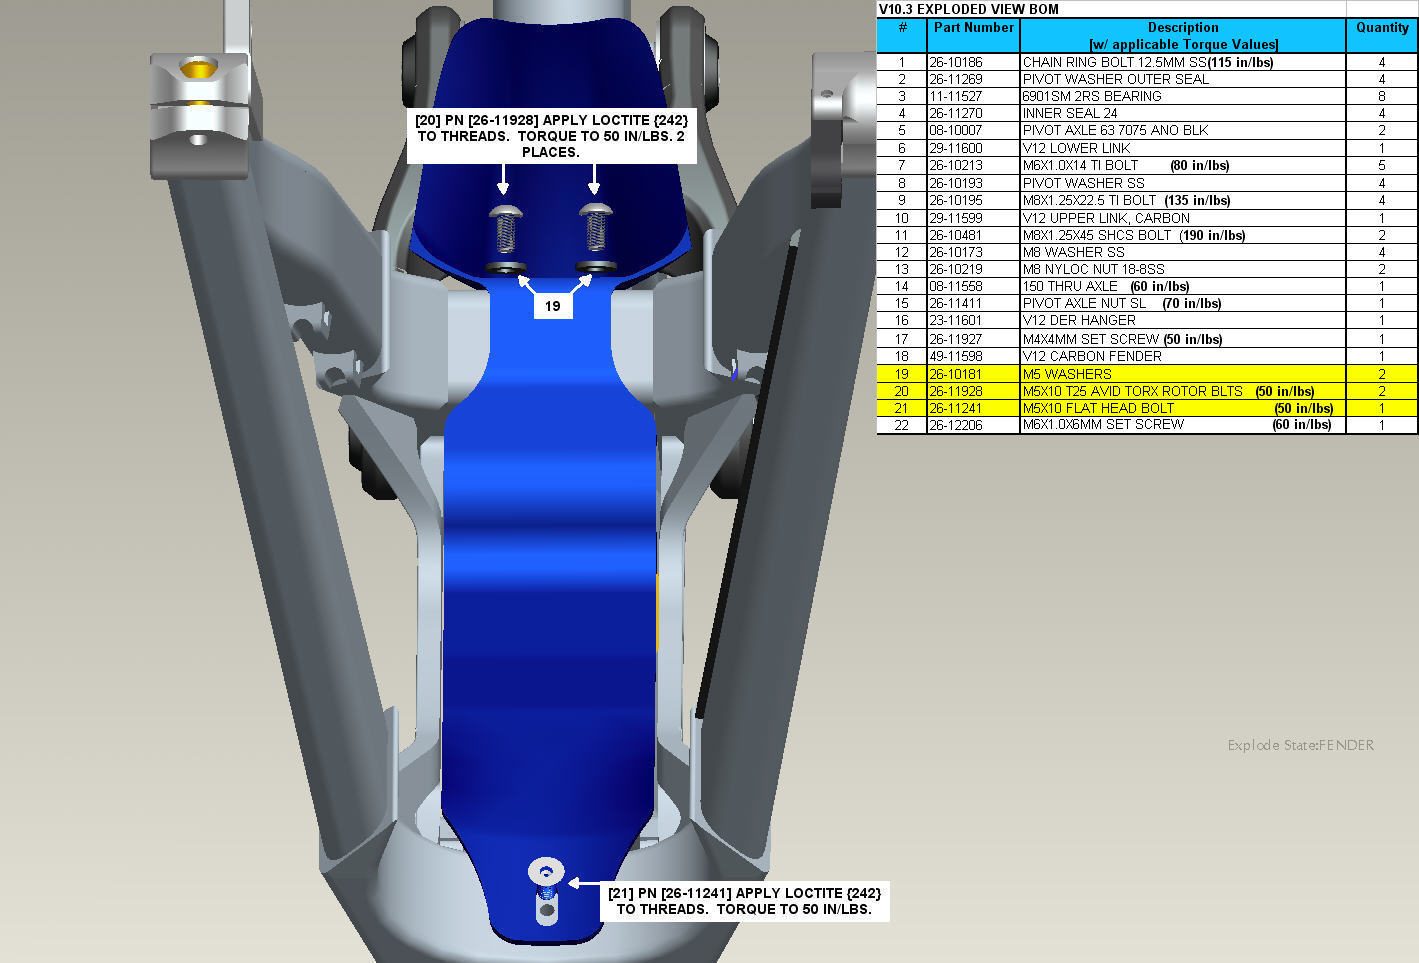The width and height of the screenshot is (1419, 963).
Task: Click the Explode State:FENDER label
Action: [1300, 745]
